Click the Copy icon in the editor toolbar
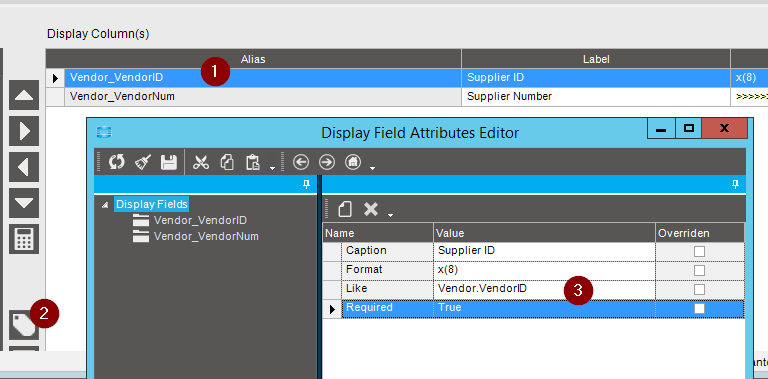Screen dimensions: 768x379 [x=227, y=162]
